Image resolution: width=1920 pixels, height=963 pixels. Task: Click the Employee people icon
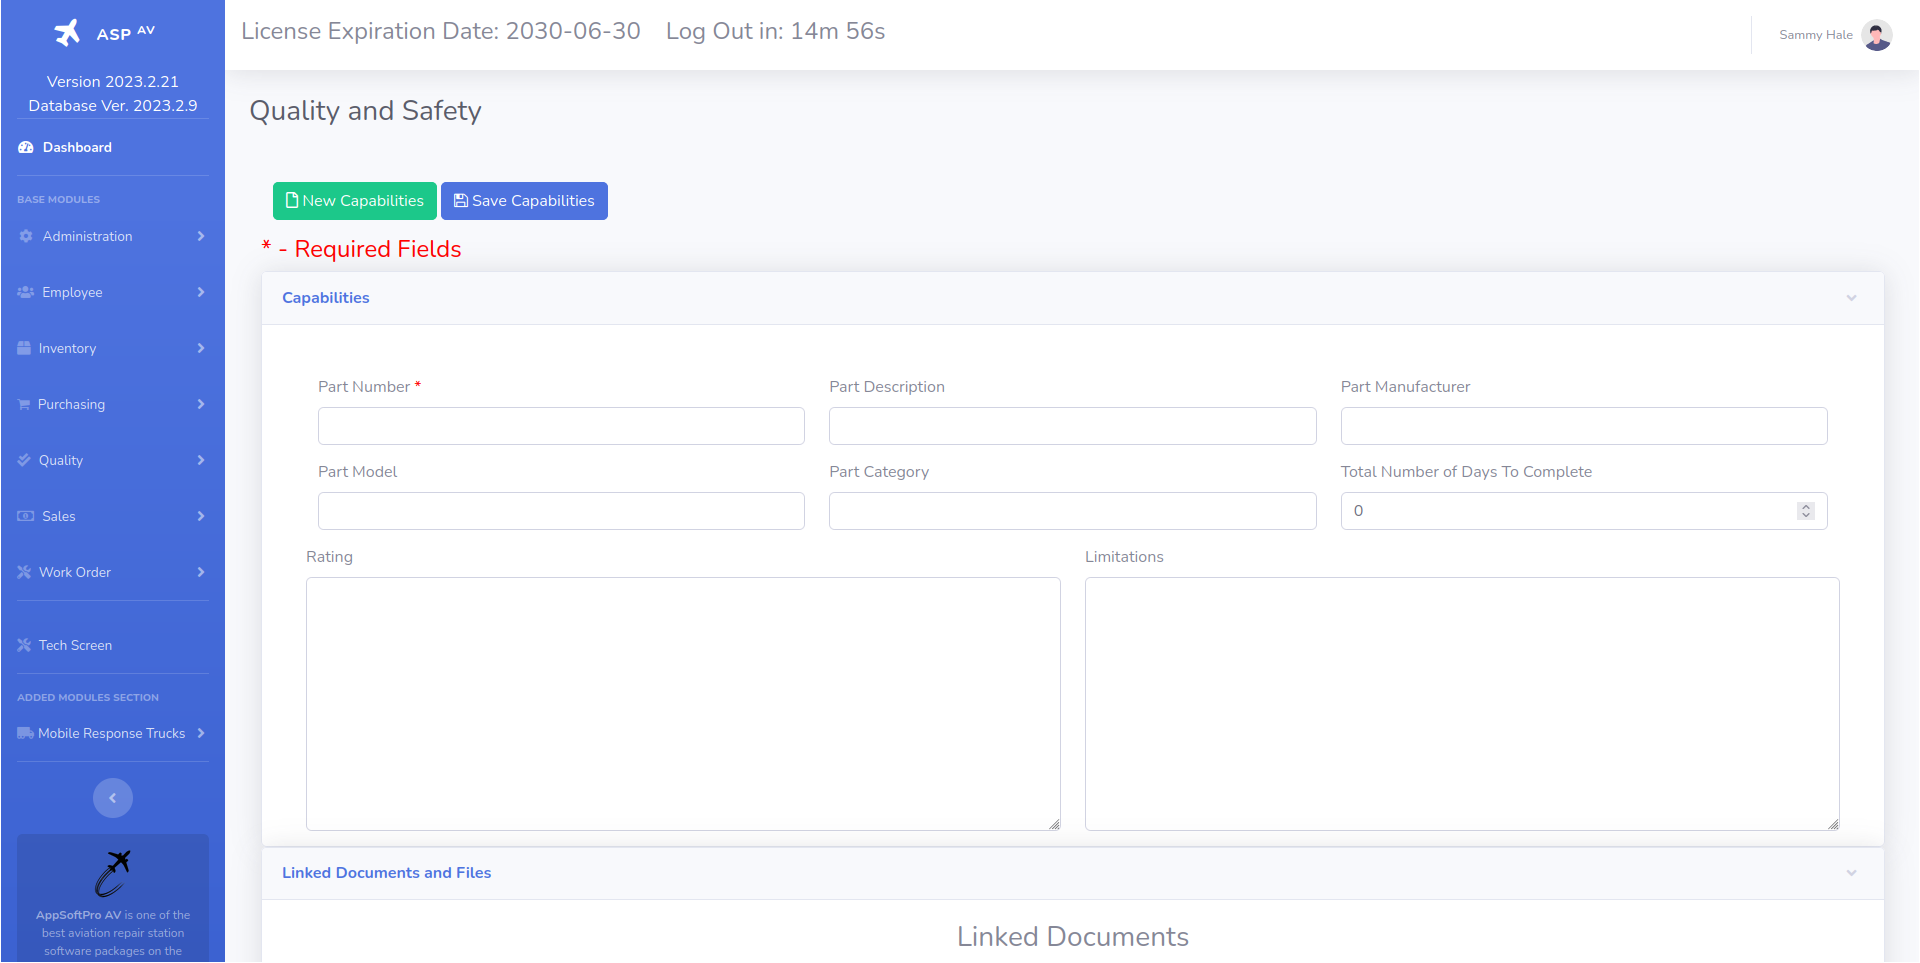[26, 292]
